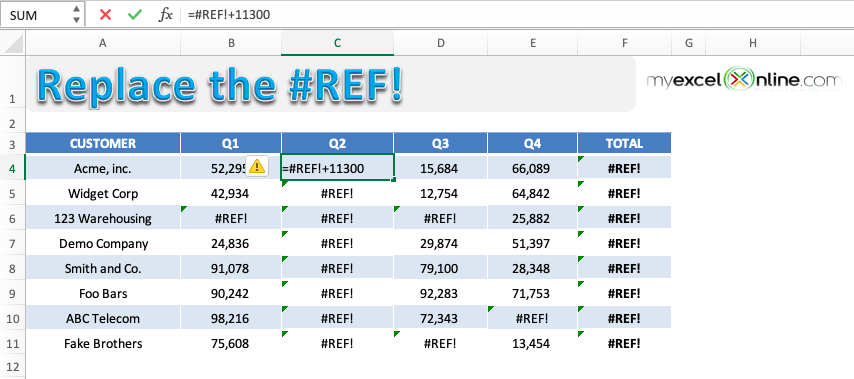Cancel the formula entry with red X
This screenshot has height=379, width=854.
point(106,15)
